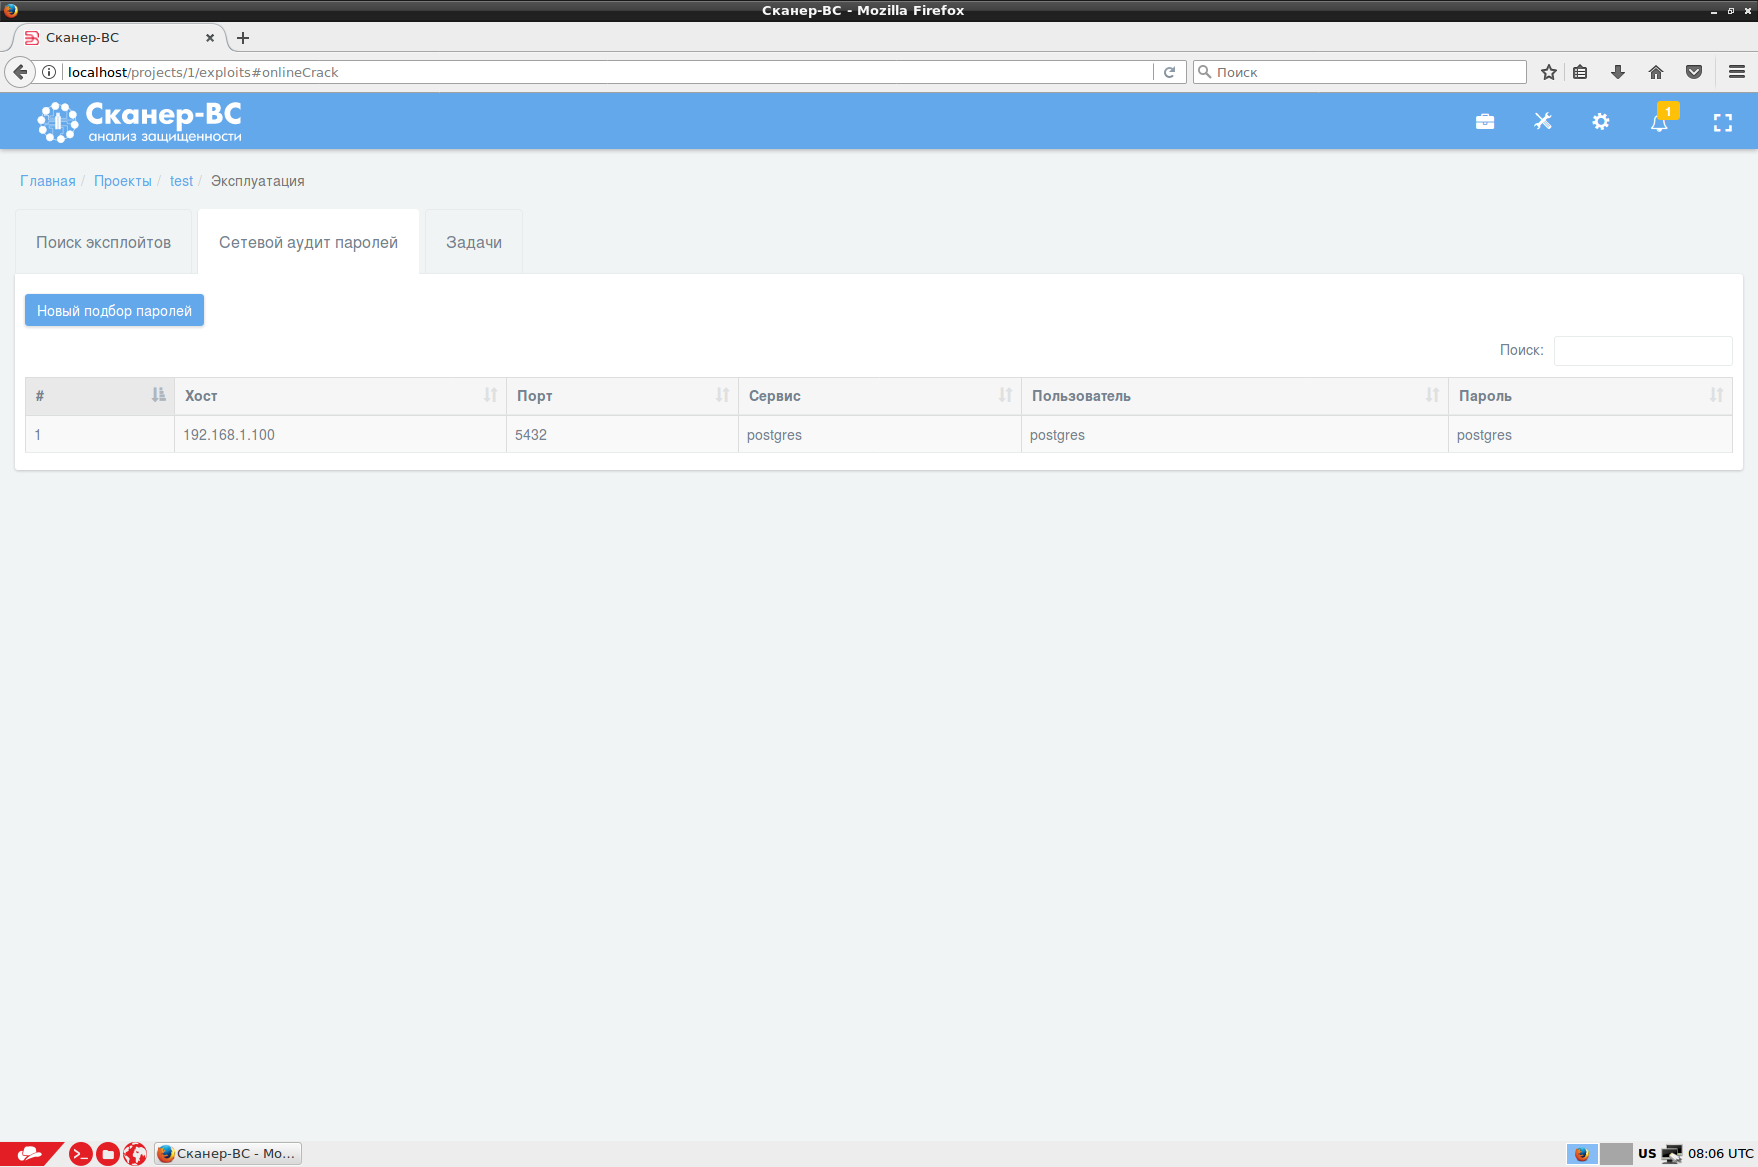Click row number 1 cell
Screen dimensions: 1758x1167
coord(100,435)
